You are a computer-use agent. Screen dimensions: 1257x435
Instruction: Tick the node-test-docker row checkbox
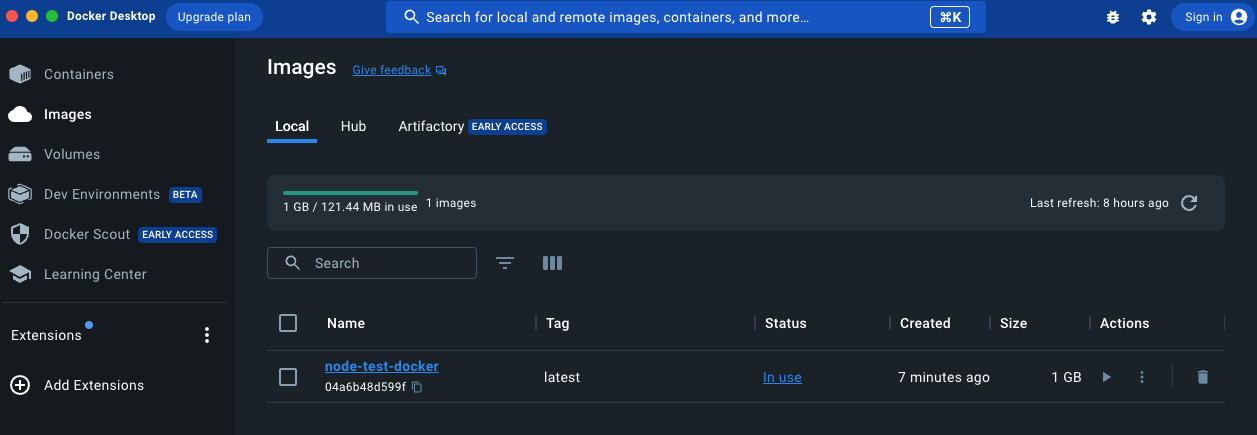coord(288,377)
